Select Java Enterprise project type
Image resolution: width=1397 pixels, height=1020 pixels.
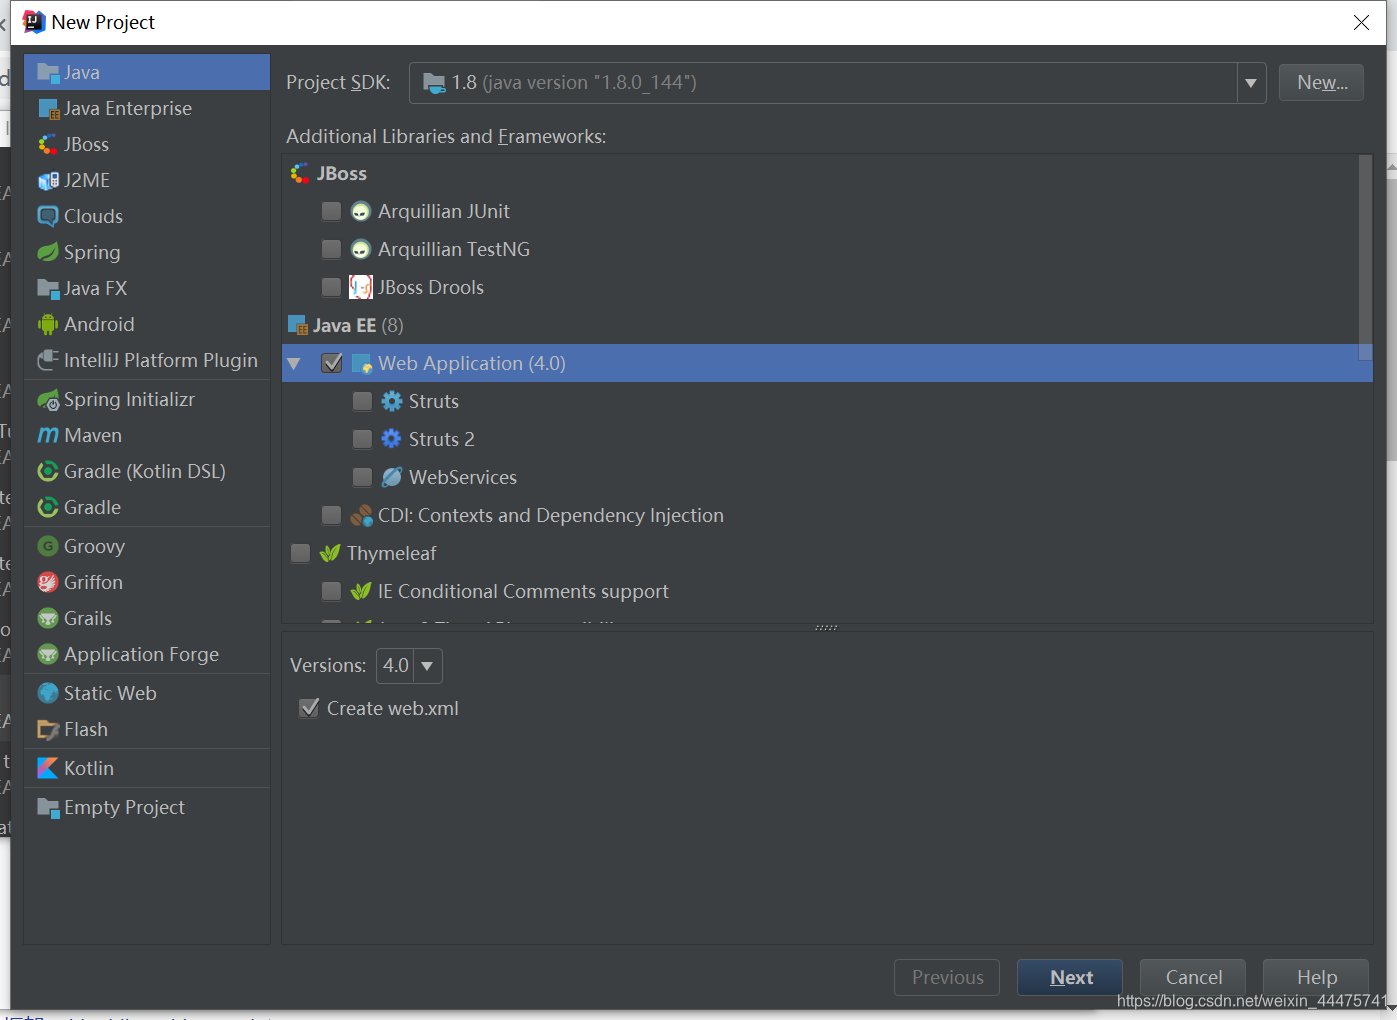tap(147, 109)
